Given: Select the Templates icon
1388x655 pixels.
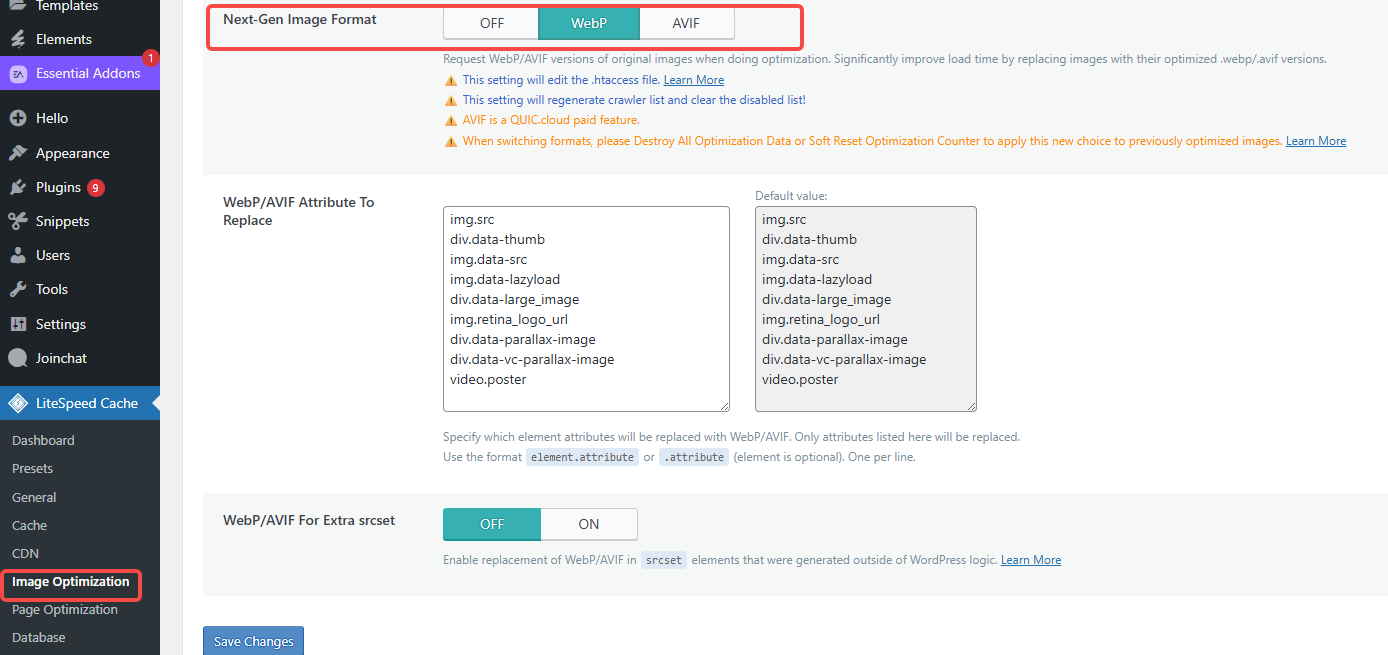Looking at the screenshot, I should click(x=21, y=6).
